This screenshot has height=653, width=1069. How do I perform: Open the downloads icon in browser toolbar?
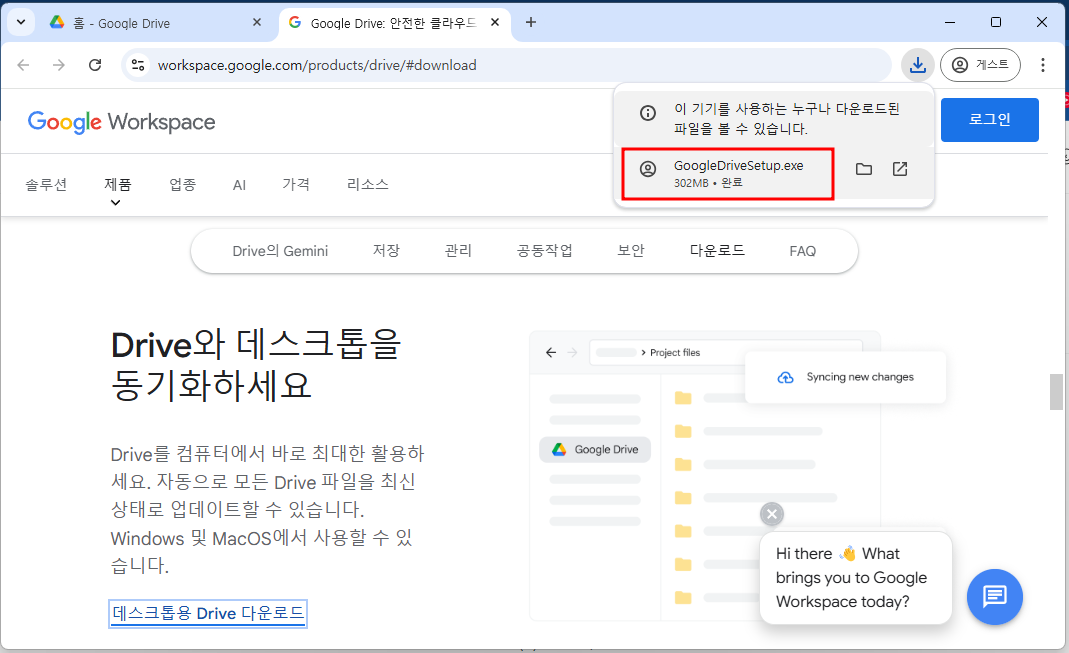[x=918, y=64]
